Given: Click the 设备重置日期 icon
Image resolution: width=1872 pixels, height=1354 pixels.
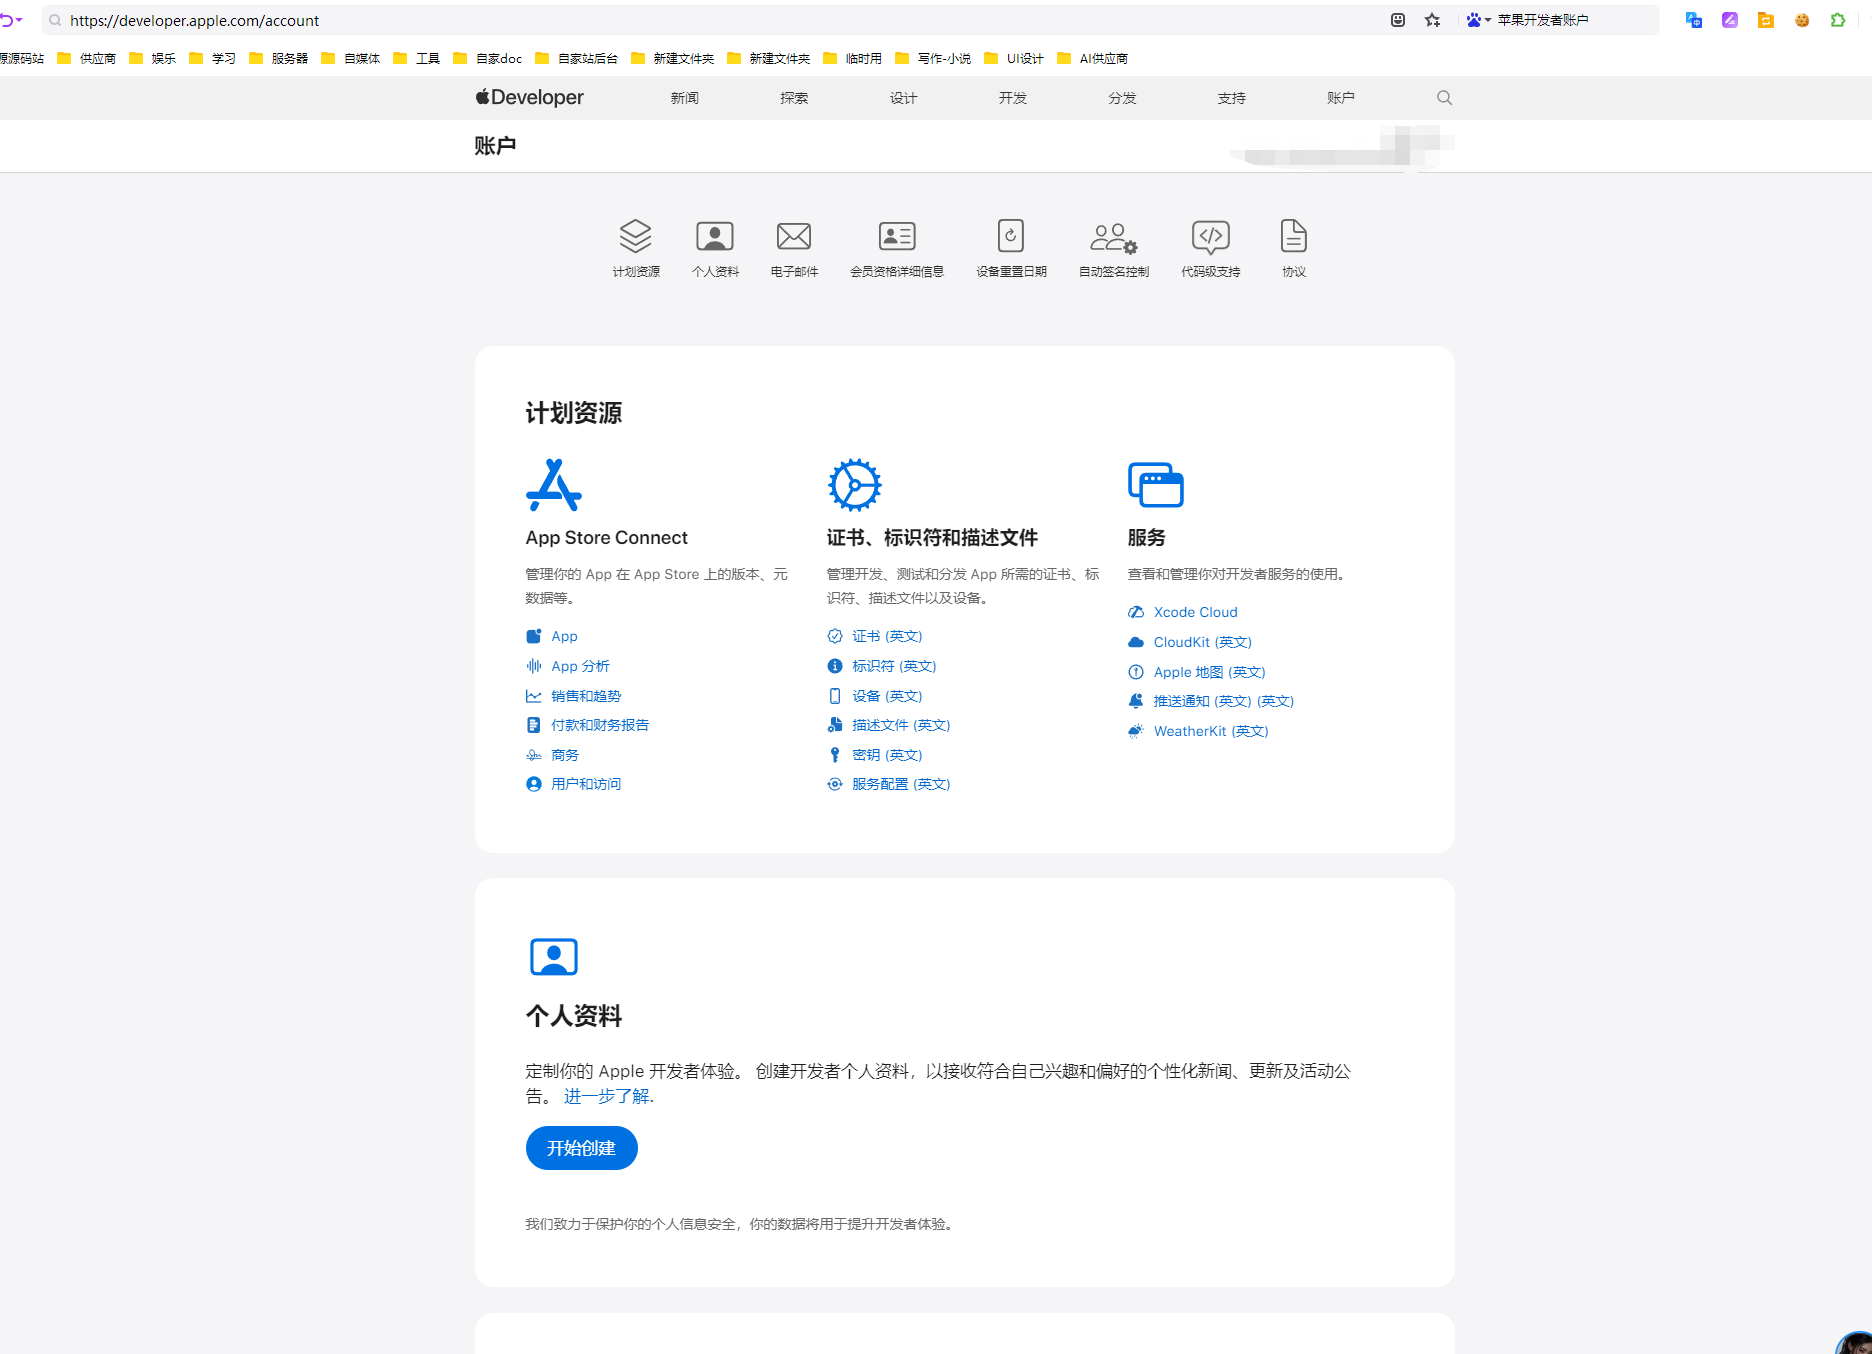Looking at the screenshot, I should click(x=1011, y=236).
